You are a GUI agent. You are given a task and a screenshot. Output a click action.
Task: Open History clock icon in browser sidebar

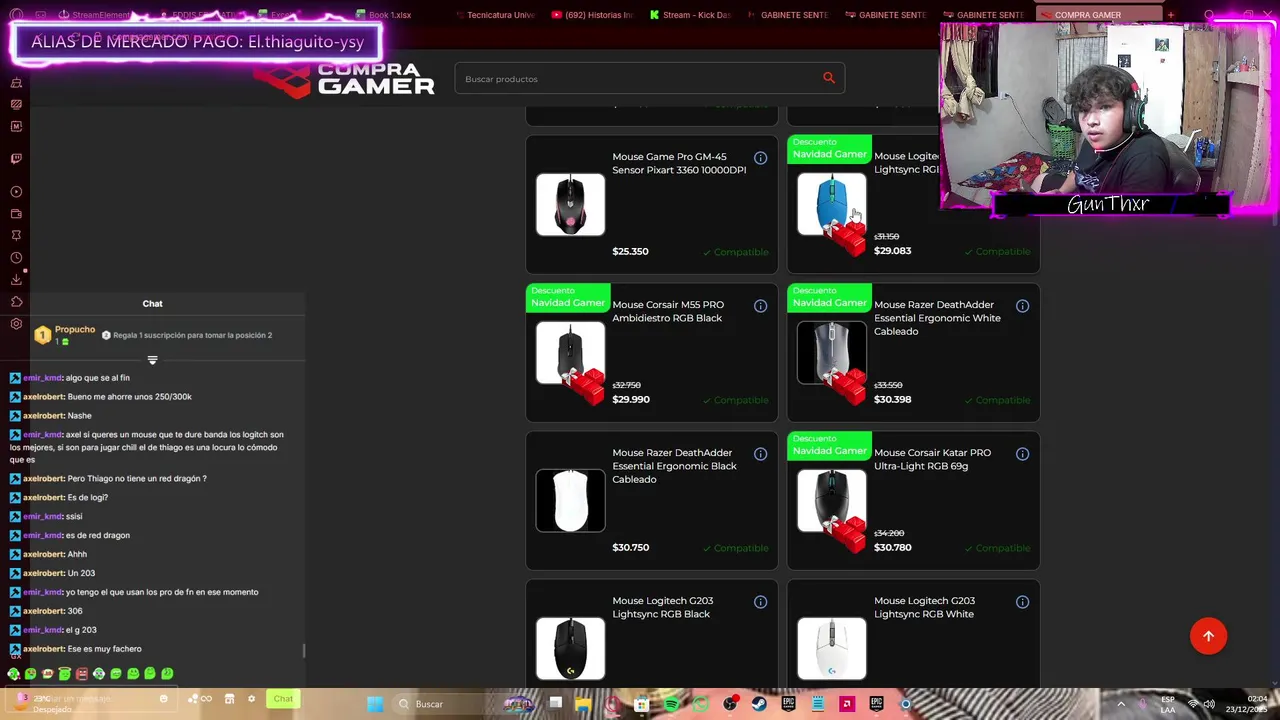coord(16,258)
